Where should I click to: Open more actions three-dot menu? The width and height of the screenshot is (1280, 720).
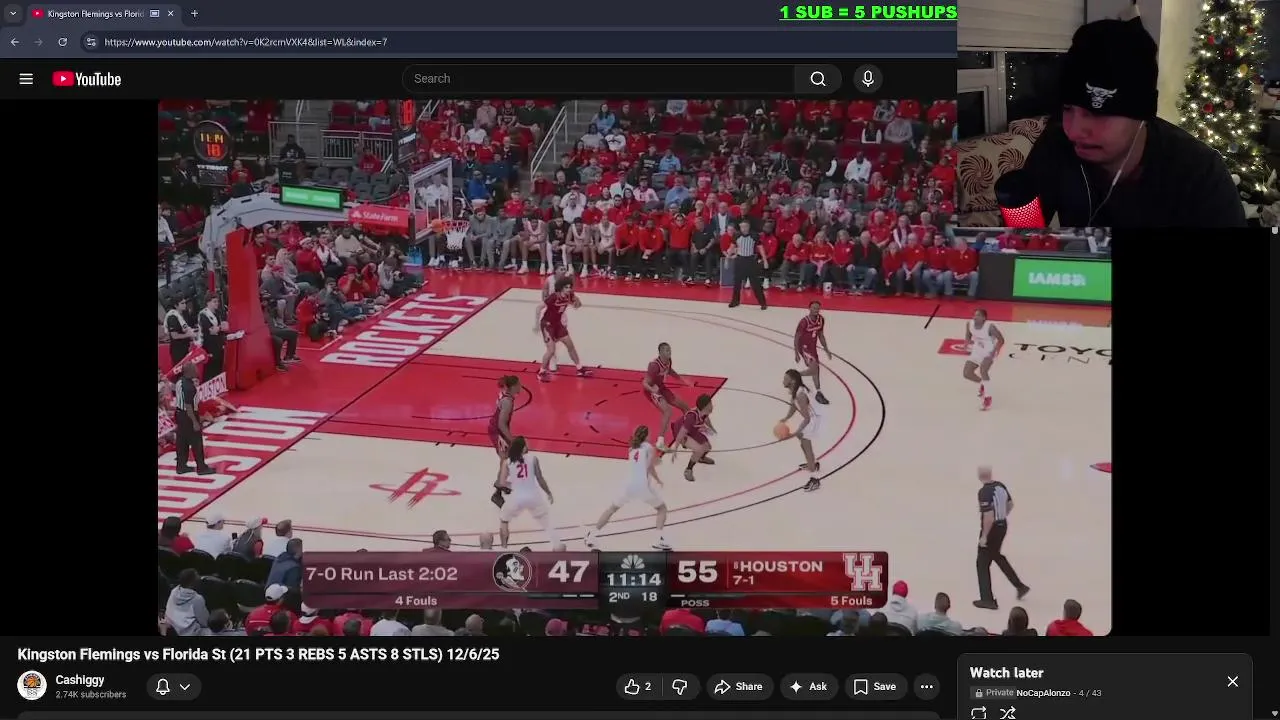click(927, 687)
